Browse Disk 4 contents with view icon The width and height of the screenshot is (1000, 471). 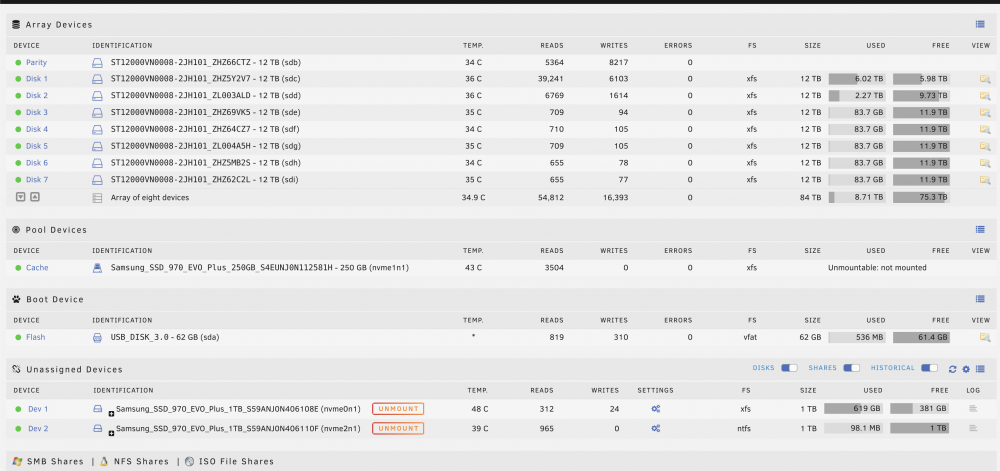pyautogui.click(x=985, y=129)
